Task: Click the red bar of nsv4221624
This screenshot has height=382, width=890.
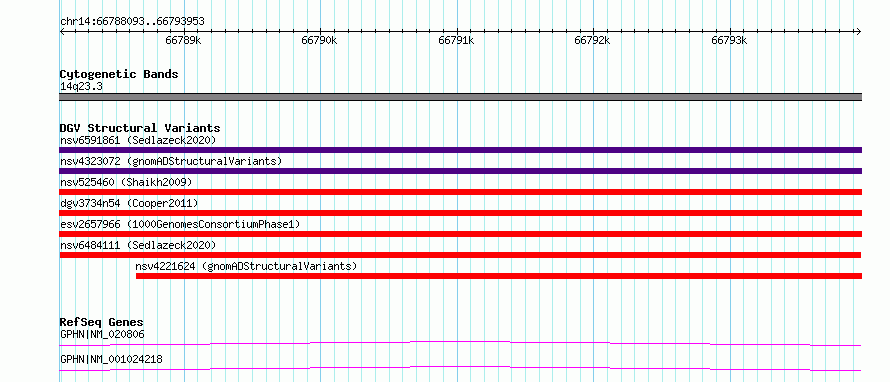Action: [x=499, y=276]
